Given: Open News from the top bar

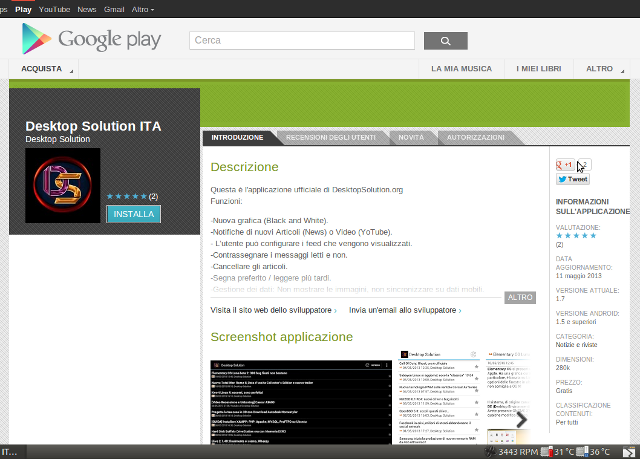Looking at the screenshot, I should (87, 9).
